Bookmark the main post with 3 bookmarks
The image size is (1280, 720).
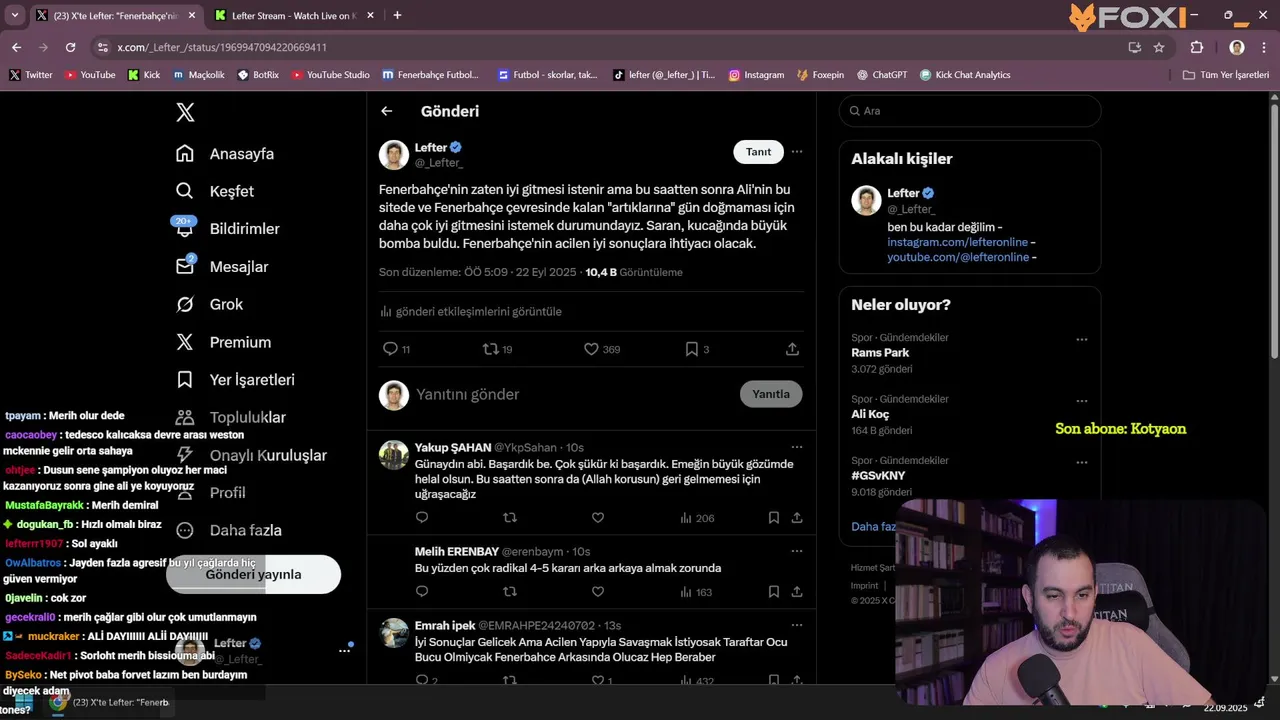click(x=691, y=349)
